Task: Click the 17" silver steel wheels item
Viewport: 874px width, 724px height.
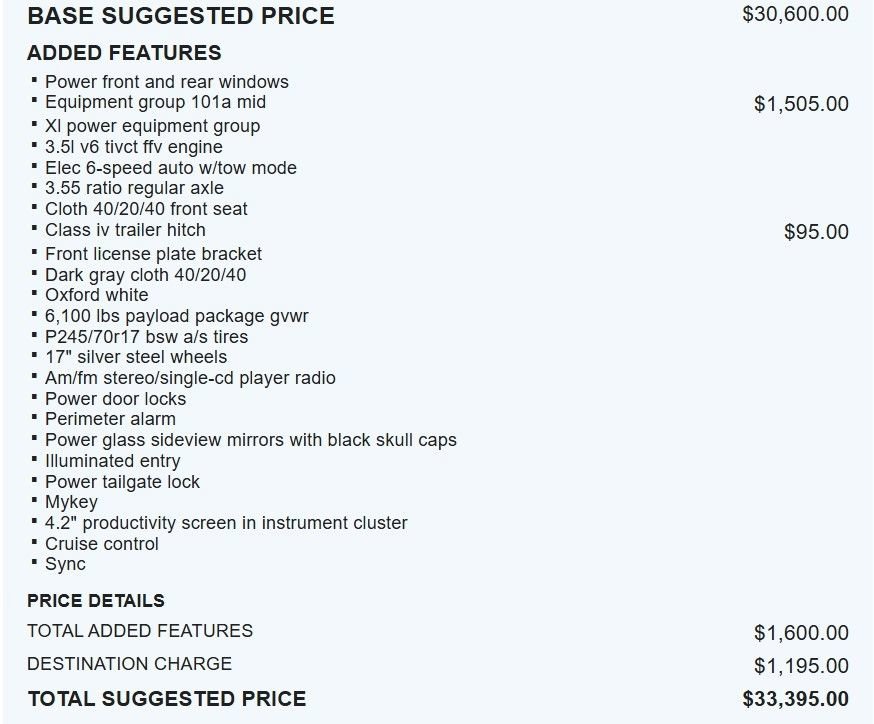Action: pos(136,357)
